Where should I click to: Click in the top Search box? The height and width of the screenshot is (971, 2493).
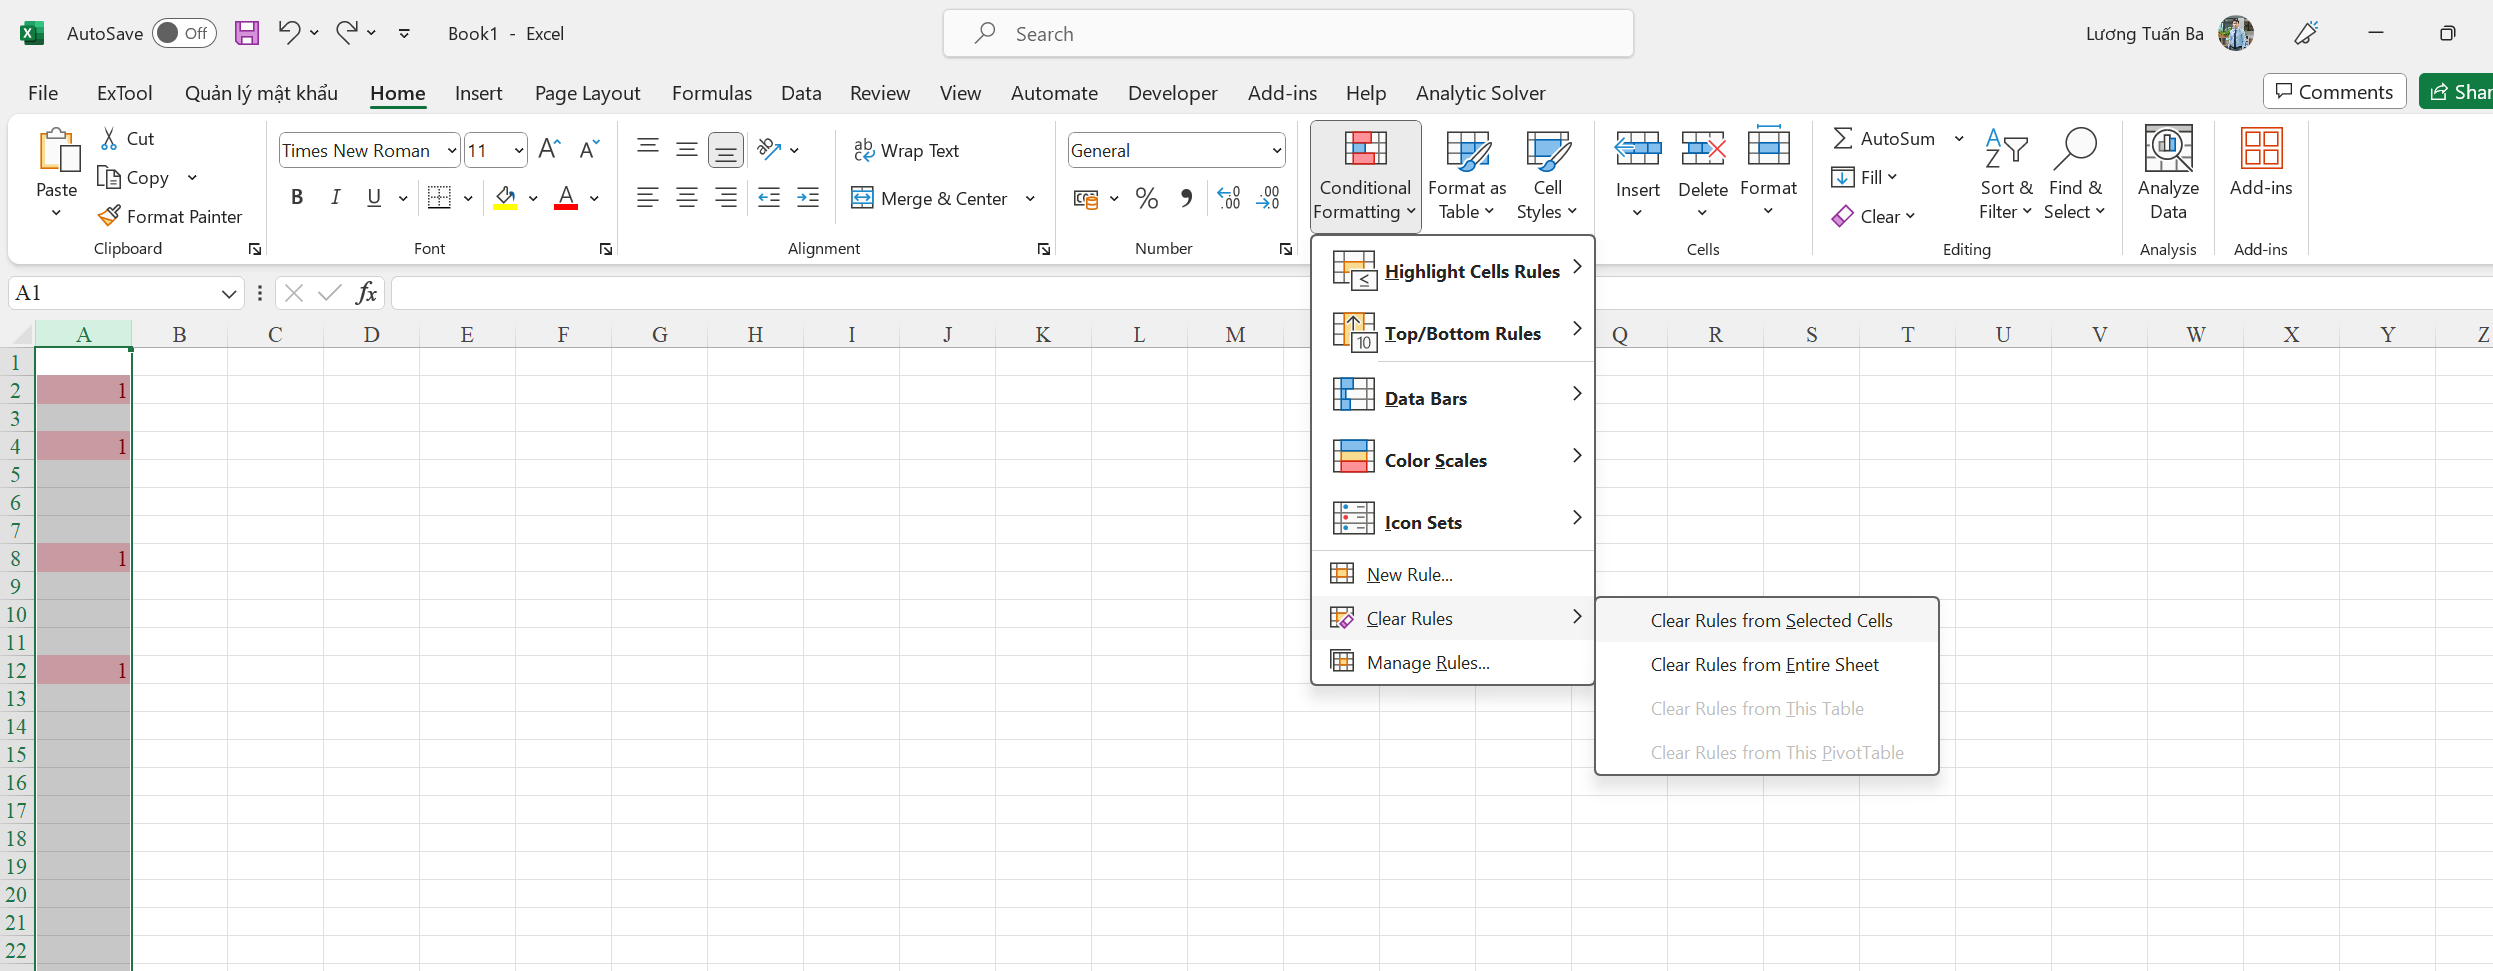[x=1288, y=34]
